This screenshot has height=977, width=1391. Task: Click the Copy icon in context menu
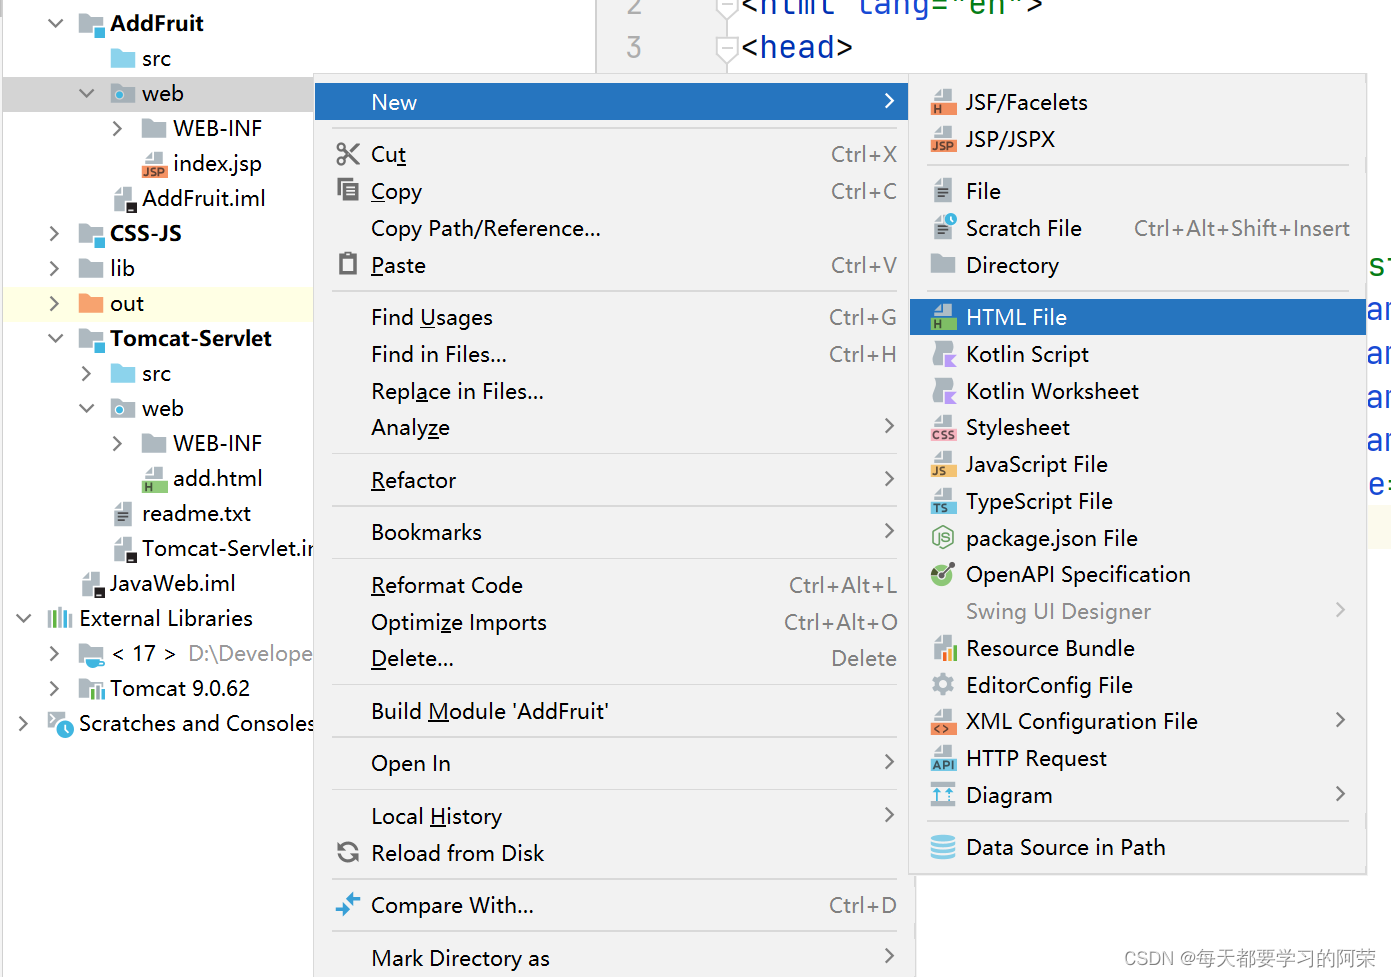[x=348, y=190]
